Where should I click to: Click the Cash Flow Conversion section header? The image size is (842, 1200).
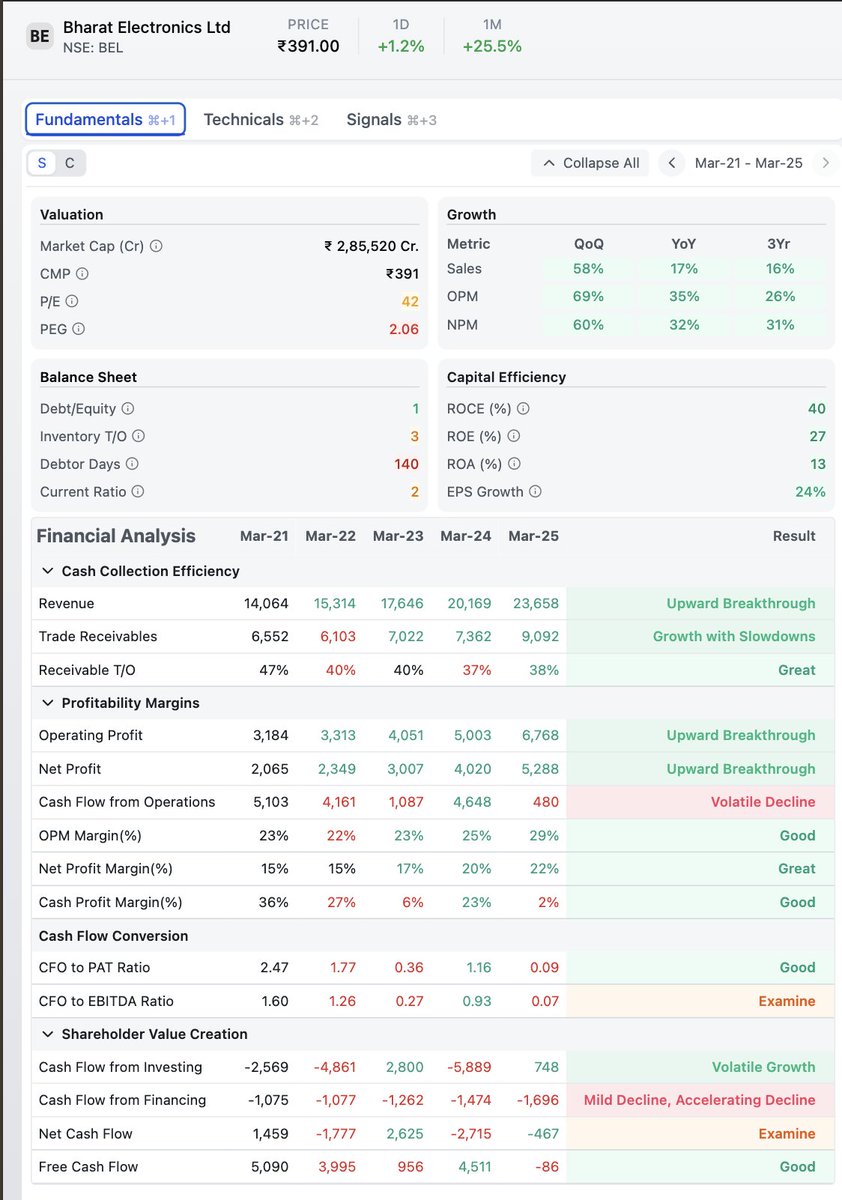[113, 936]
